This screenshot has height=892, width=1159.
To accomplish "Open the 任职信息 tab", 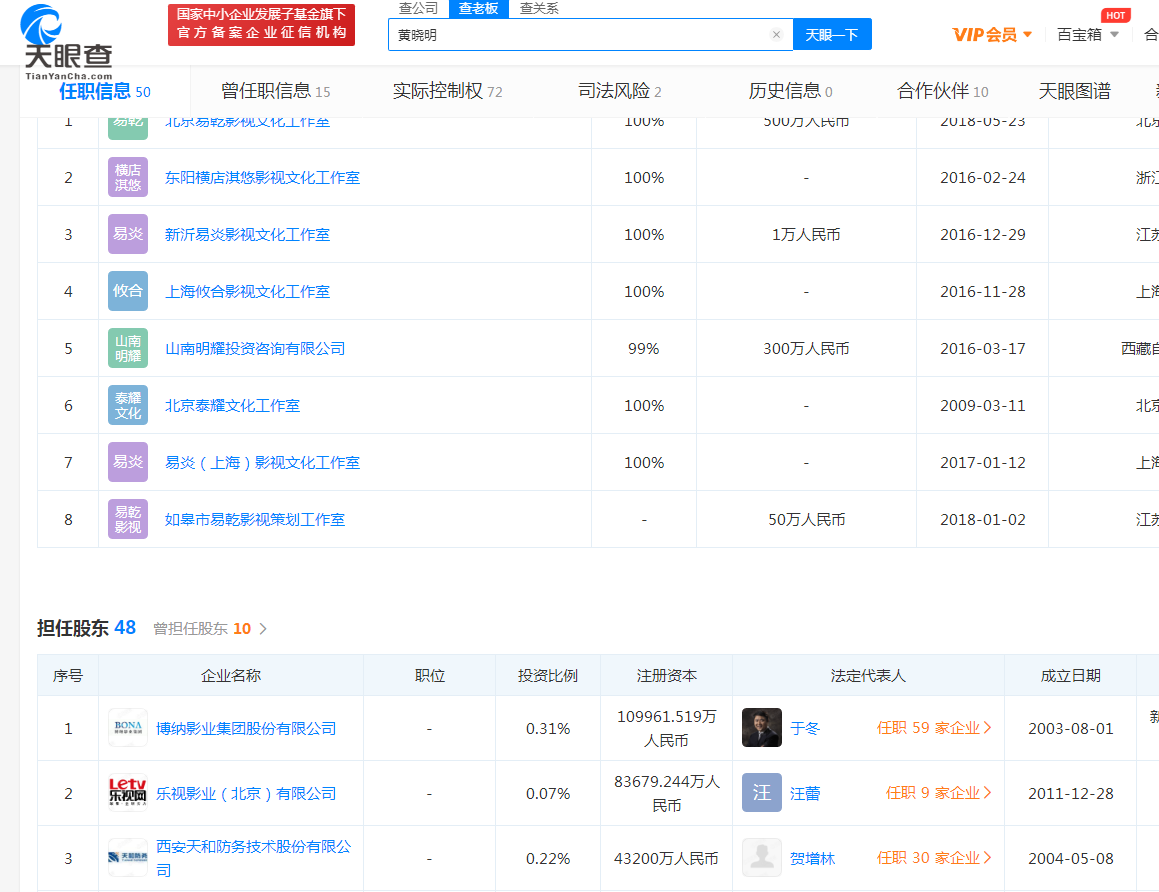I will (105, 91).
